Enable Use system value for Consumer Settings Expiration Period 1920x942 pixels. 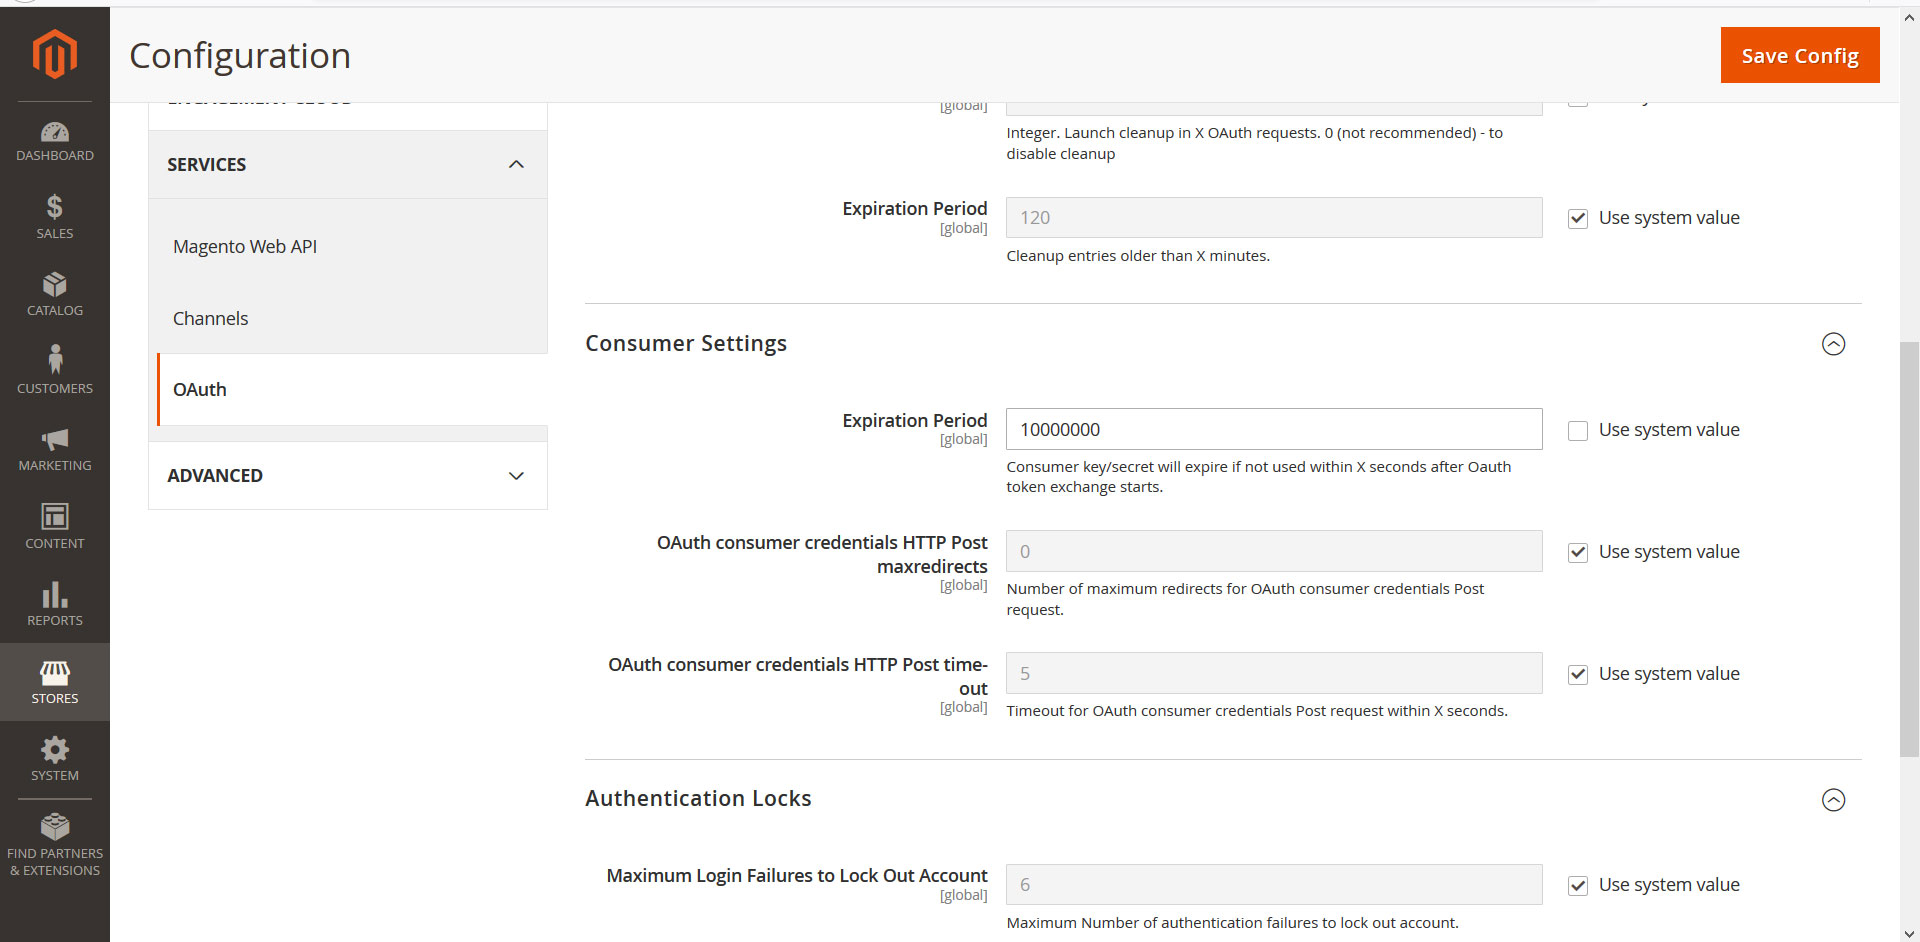click(1578, 430)
